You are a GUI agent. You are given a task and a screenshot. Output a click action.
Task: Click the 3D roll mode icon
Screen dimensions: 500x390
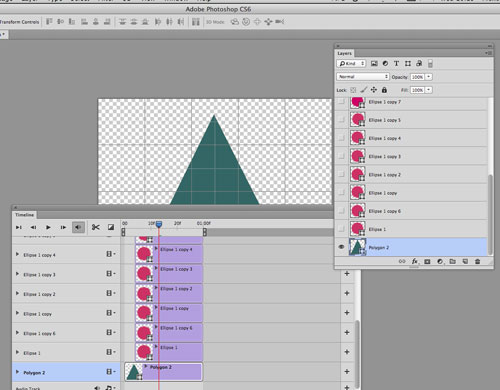(x=246, y=22)
